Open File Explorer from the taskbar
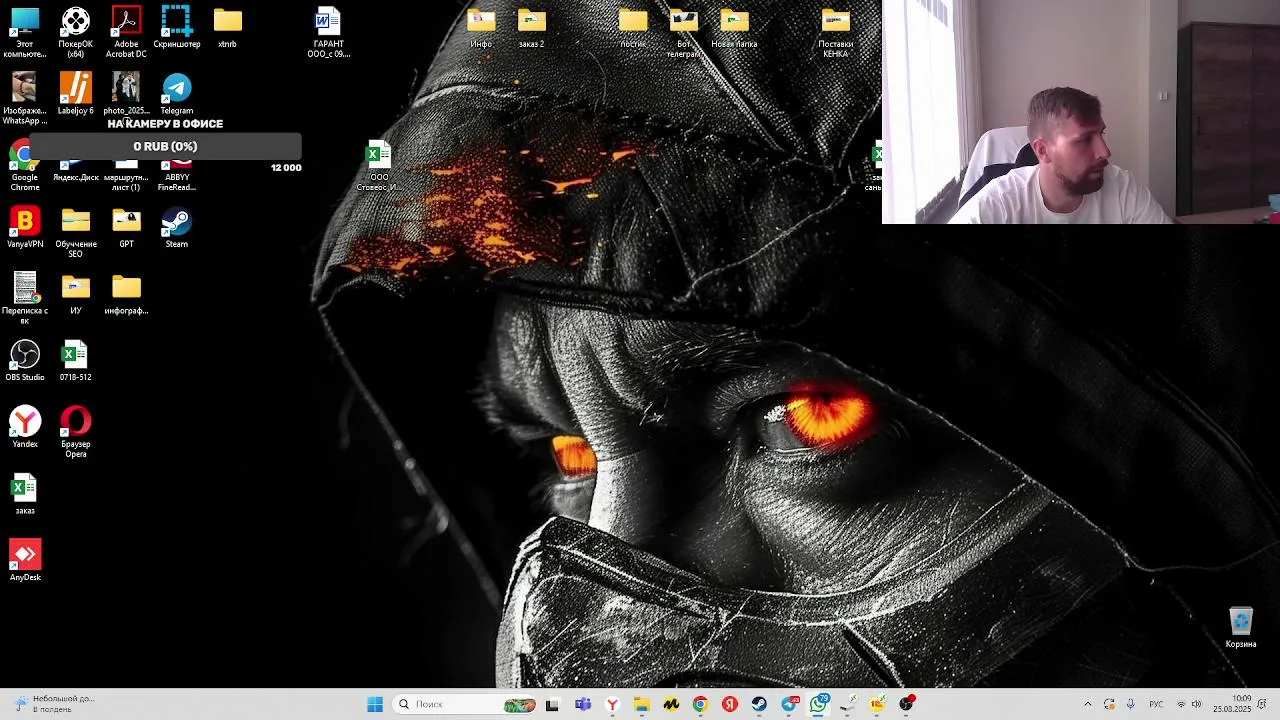The image size is (1280, 720). 642,704
